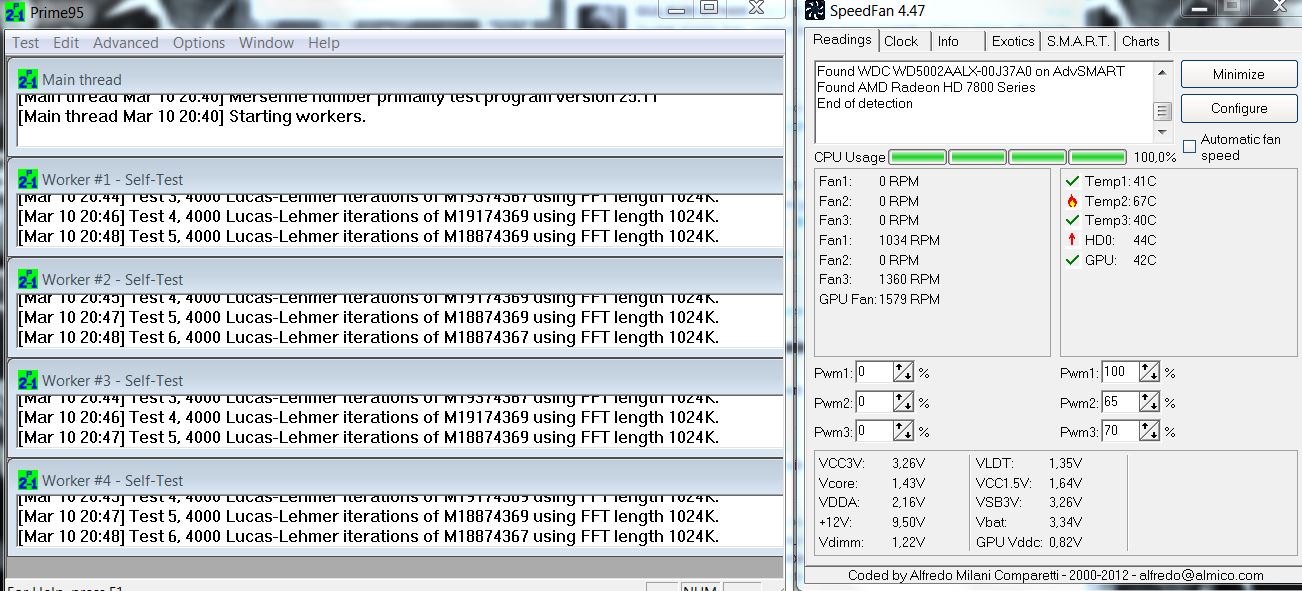The image size is (1302, 591).
Task: Select the Readings tab in SpeedFan
Action: pyautogui.click(x=842, y=39)
